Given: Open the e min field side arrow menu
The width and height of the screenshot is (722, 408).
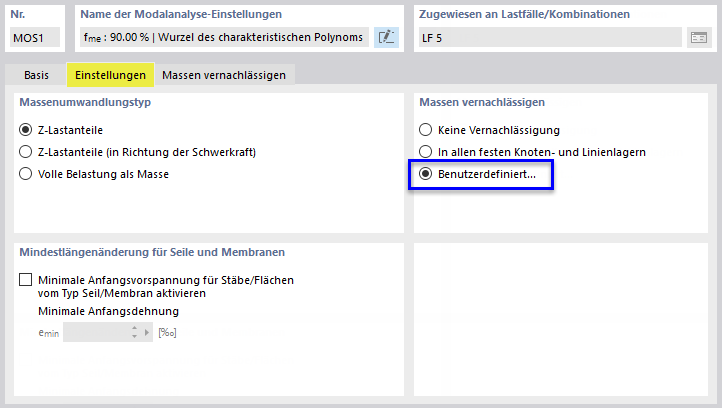Looking at the screenshot, I should [147, 332].
